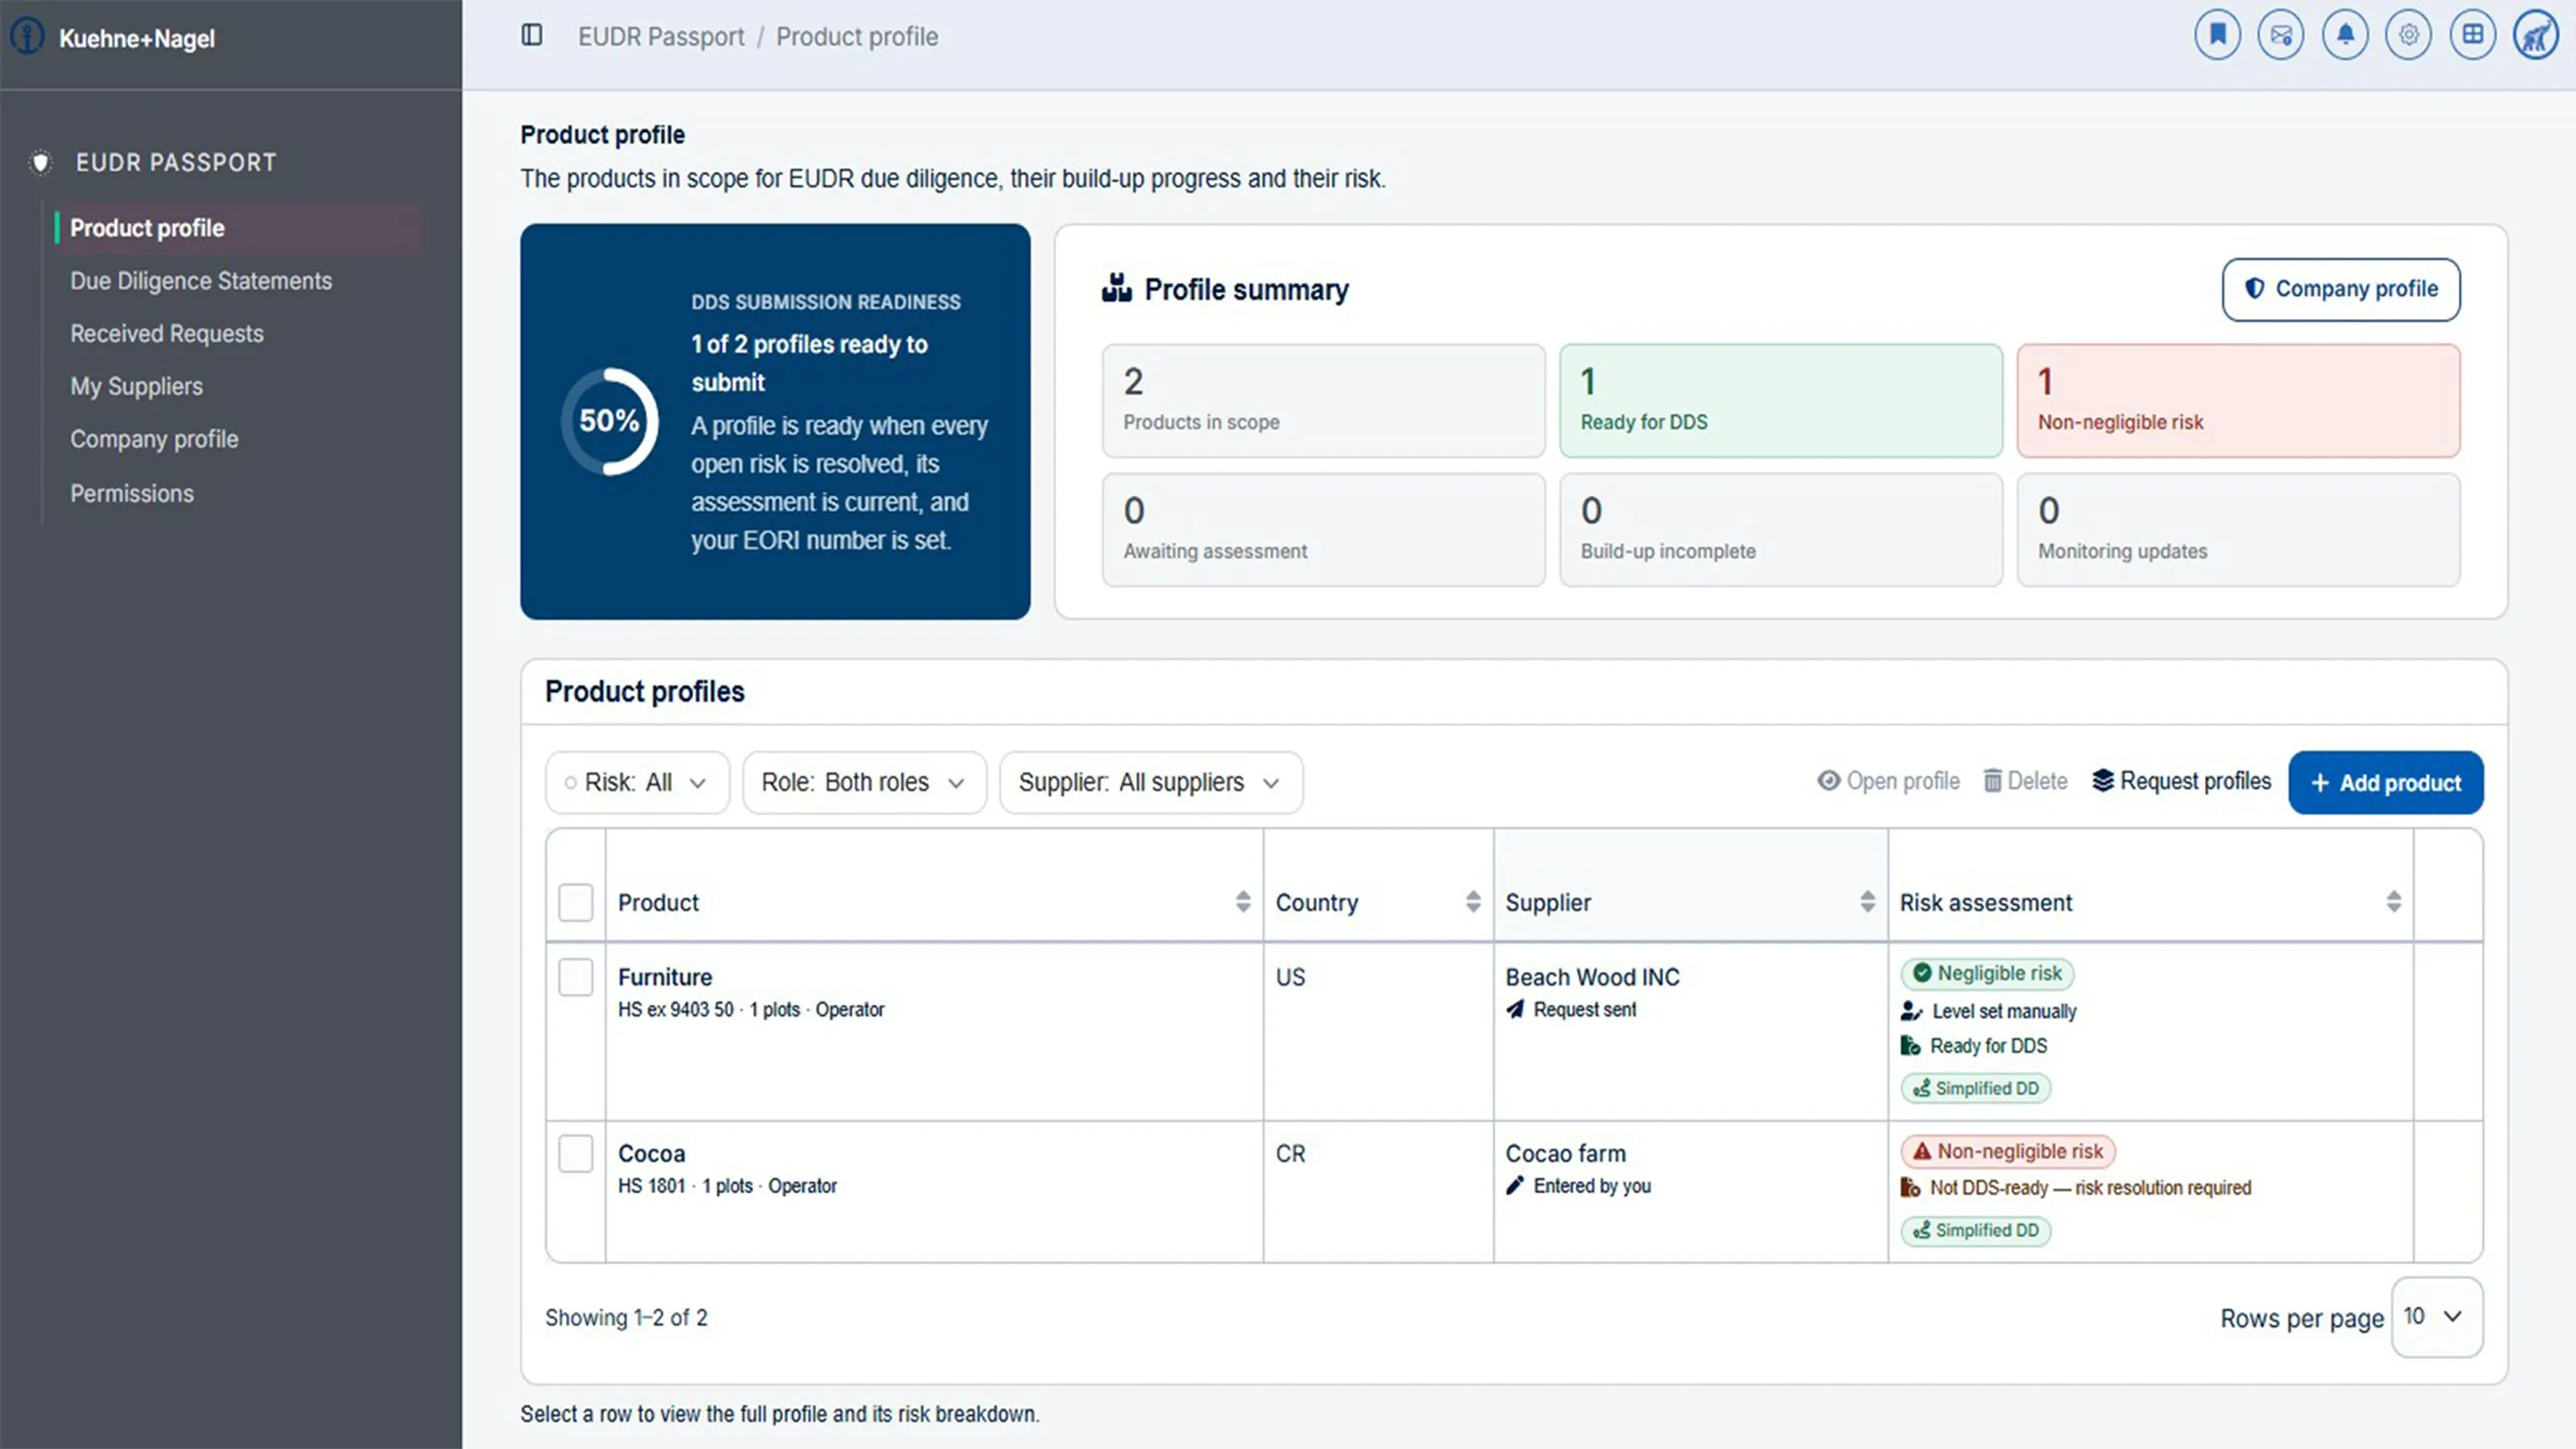The image size is (2576, 1449).
Task: Sort table by Country column arrows
Action: 1473,902
